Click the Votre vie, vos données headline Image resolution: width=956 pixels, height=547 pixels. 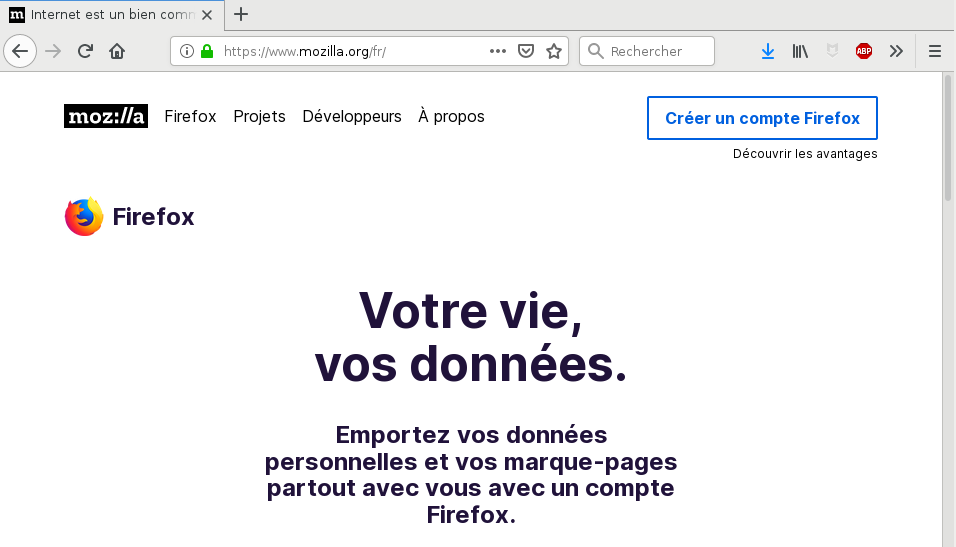click(471, 337)
